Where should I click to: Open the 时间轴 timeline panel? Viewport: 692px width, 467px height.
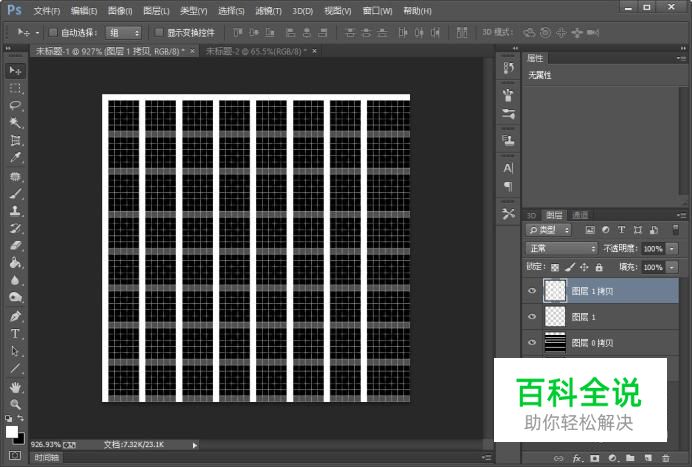tap(47, 458)
